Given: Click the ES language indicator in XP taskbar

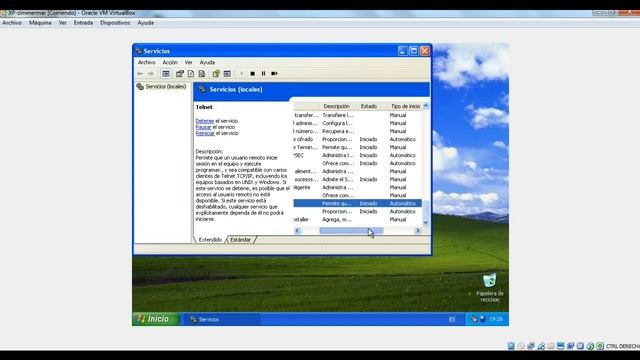Looking at the screenshot, I should click(x=452, y=319).
